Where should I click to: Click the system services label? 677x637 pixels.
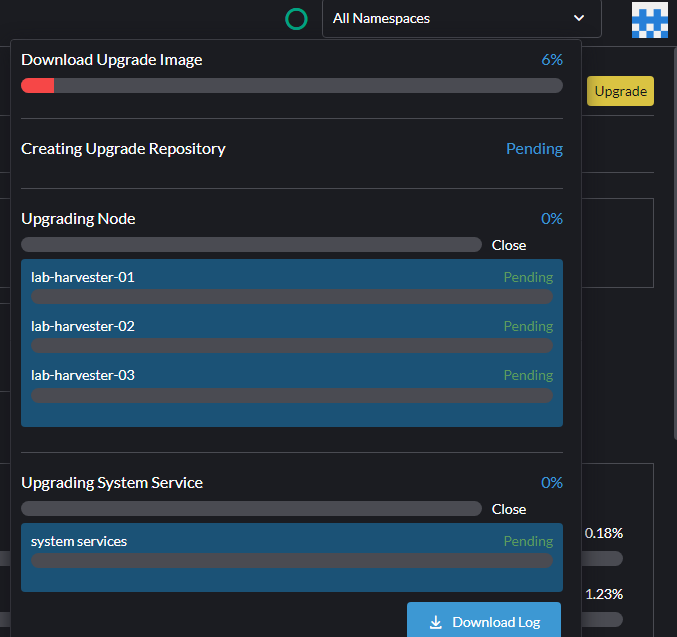tap(79, 541)
